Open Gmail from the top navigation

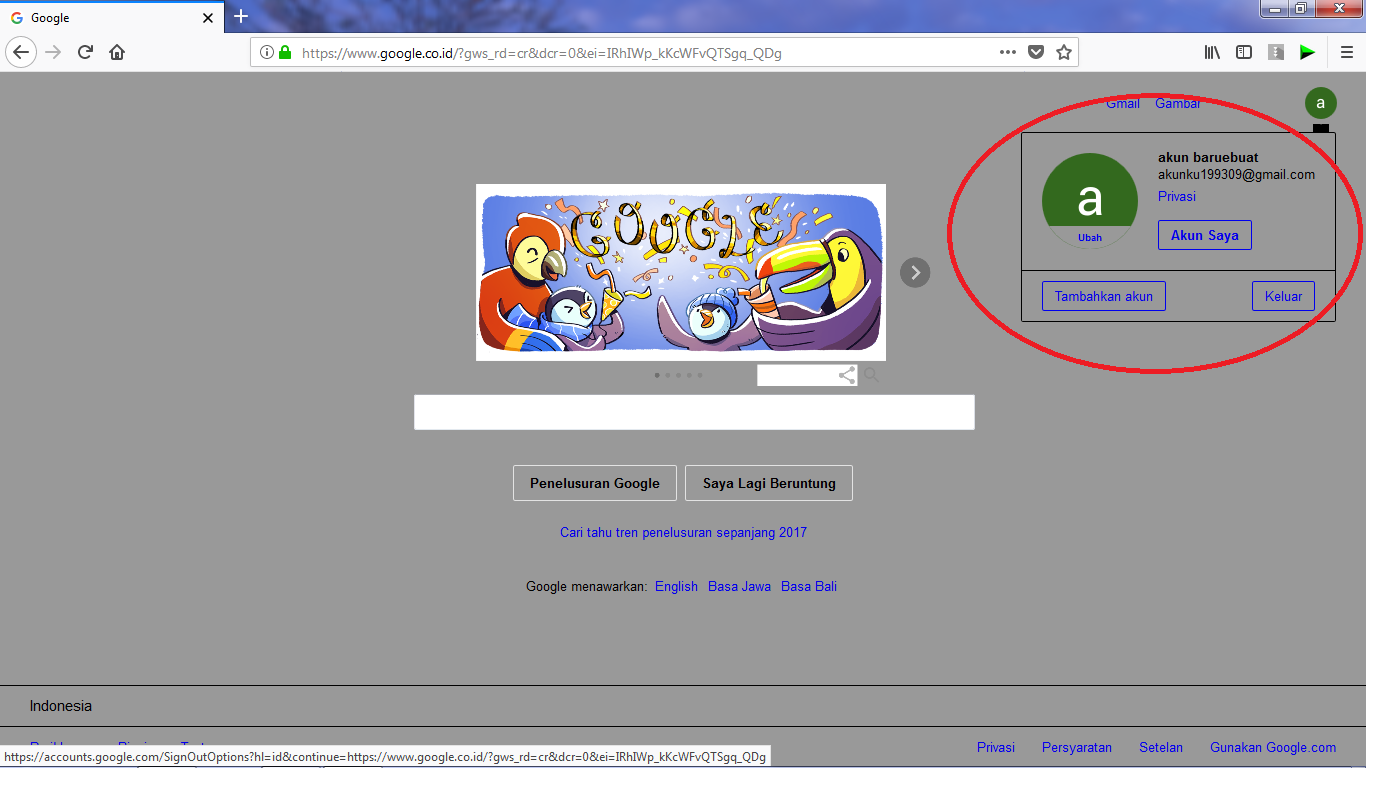click(1122, 103)
